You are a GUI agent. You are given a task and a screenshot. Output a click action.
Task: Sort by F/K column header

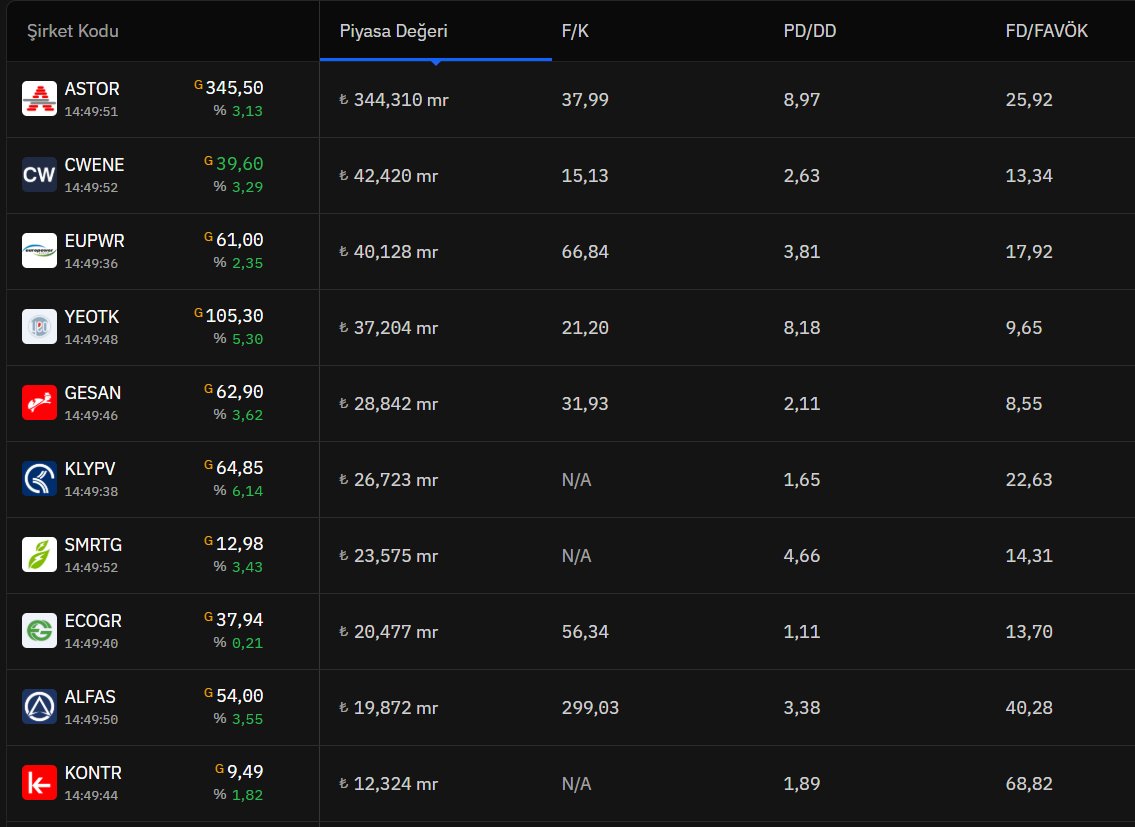pyautogui.click(x=575, y=31)
